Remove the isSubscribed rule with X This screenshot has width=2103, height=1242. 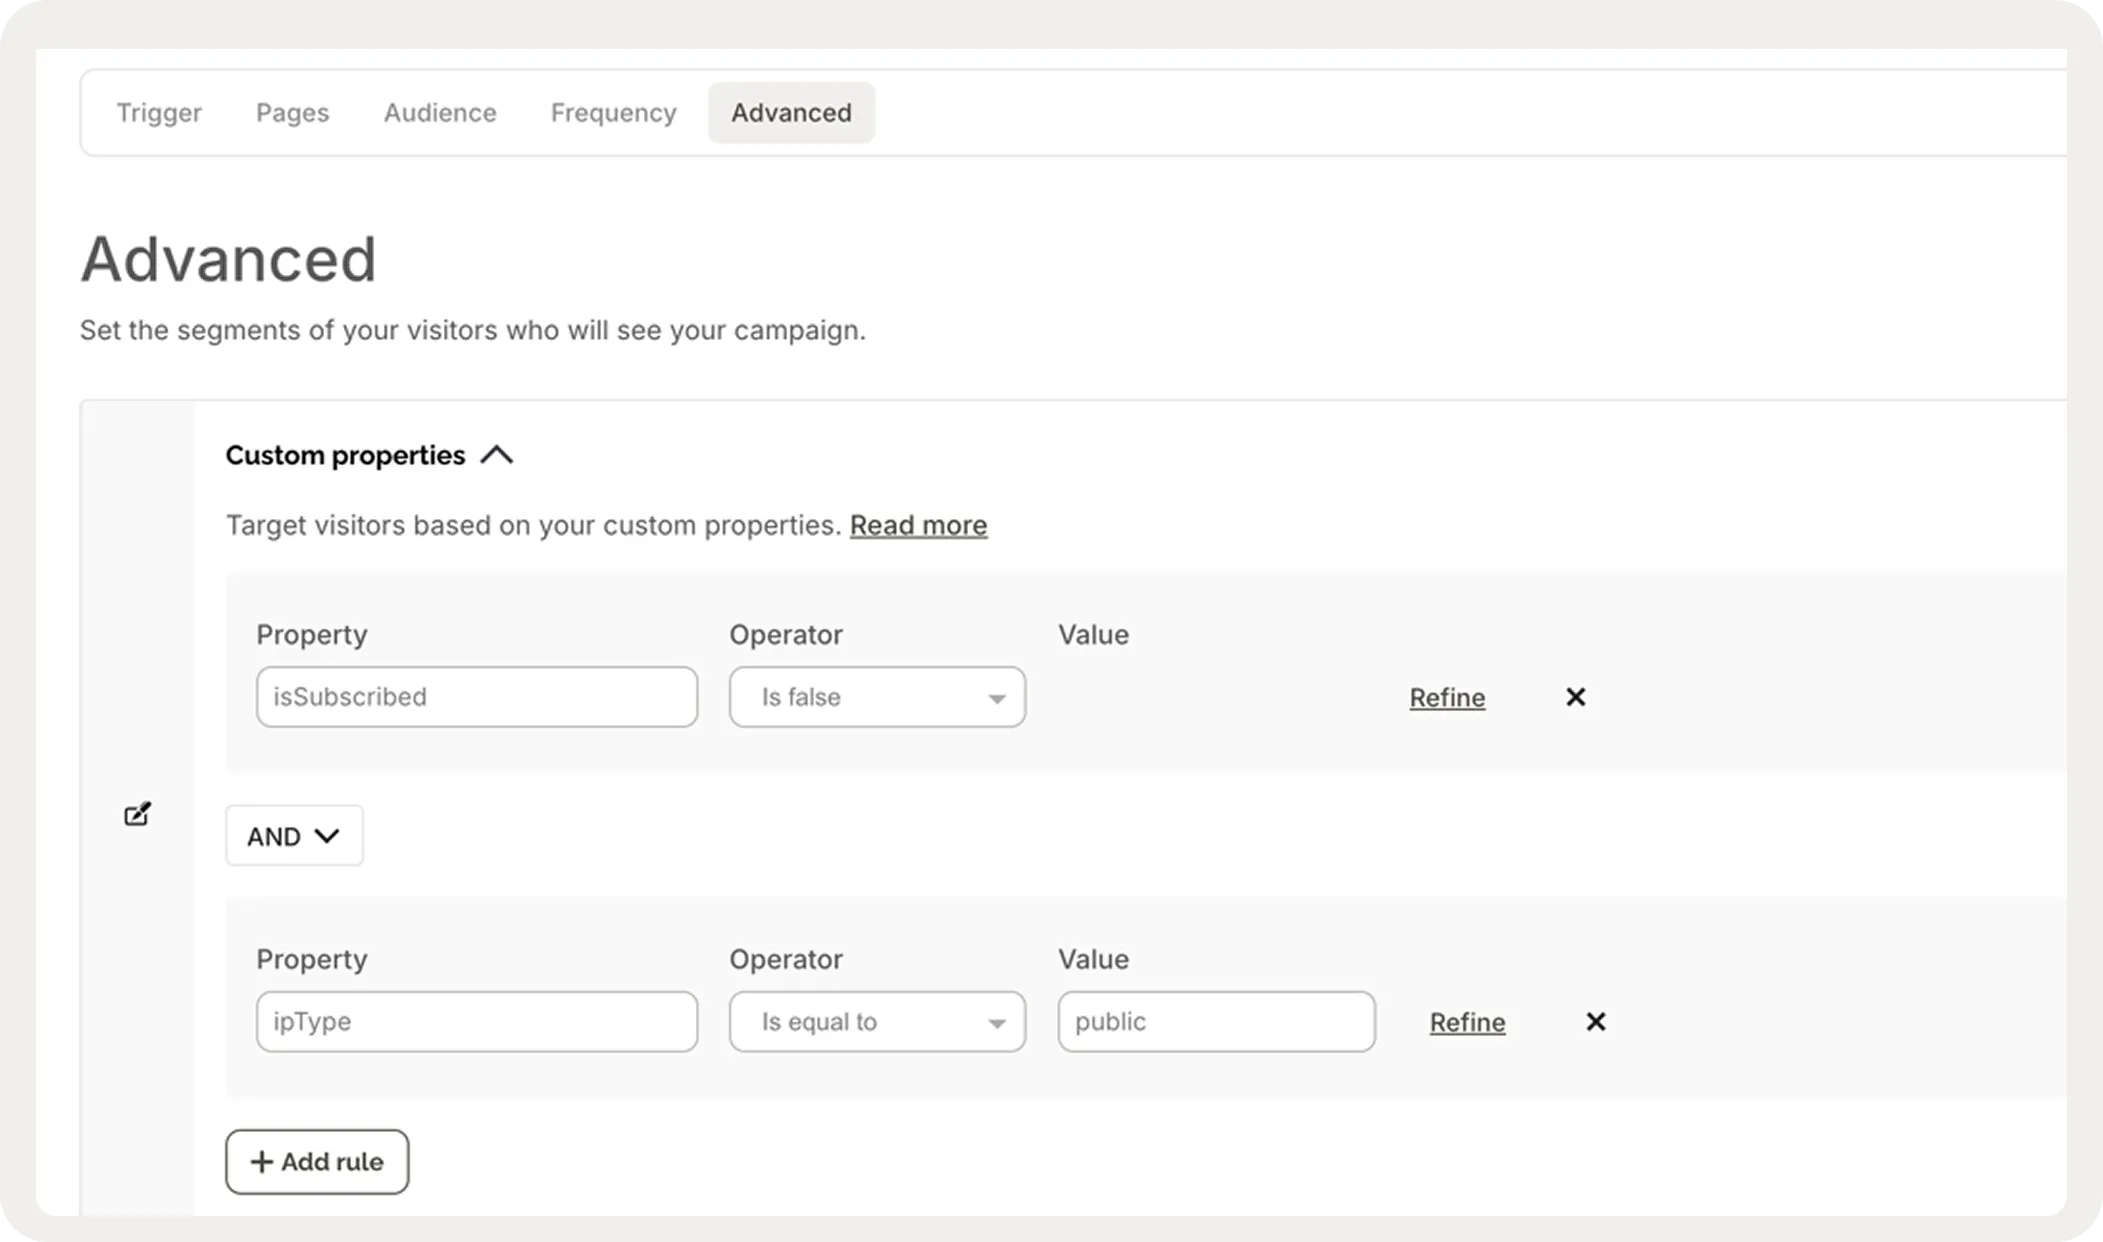(x=1575, y=697)
